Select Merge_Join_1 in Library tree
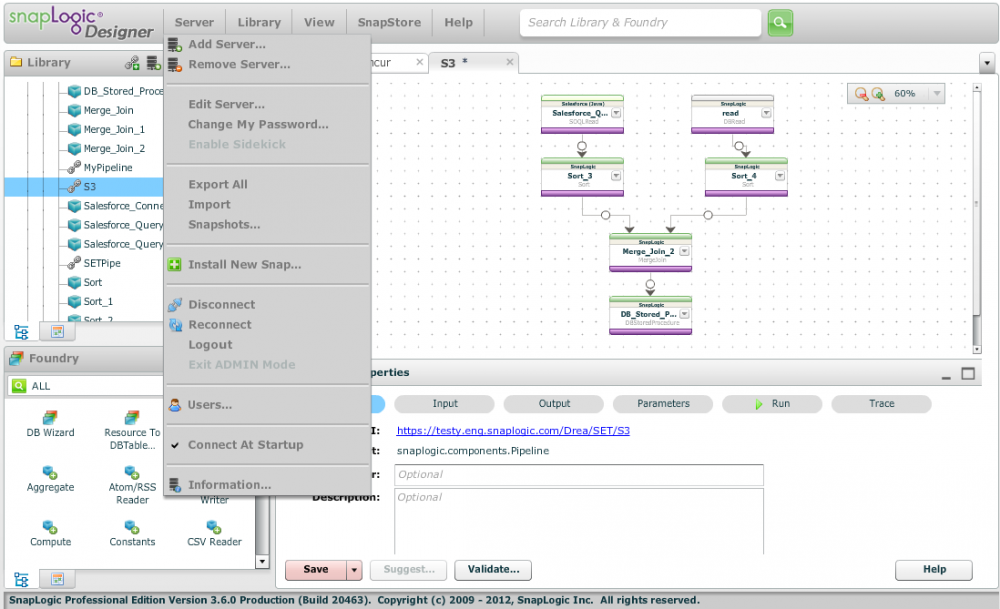This screenshot has width=1000, height=609. [114, 129]
